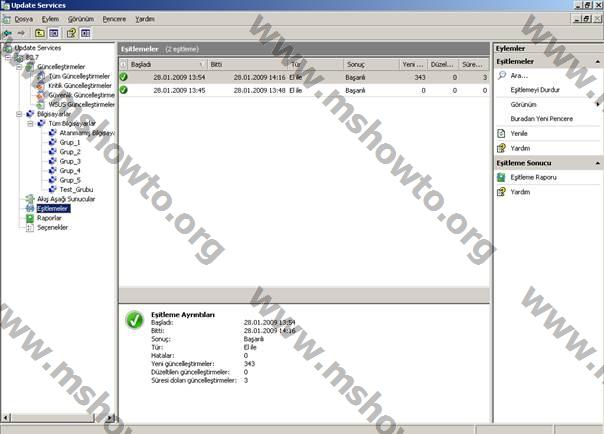
Task: Click the Test_Grubu group icon
Action: [x=53, y=189]
